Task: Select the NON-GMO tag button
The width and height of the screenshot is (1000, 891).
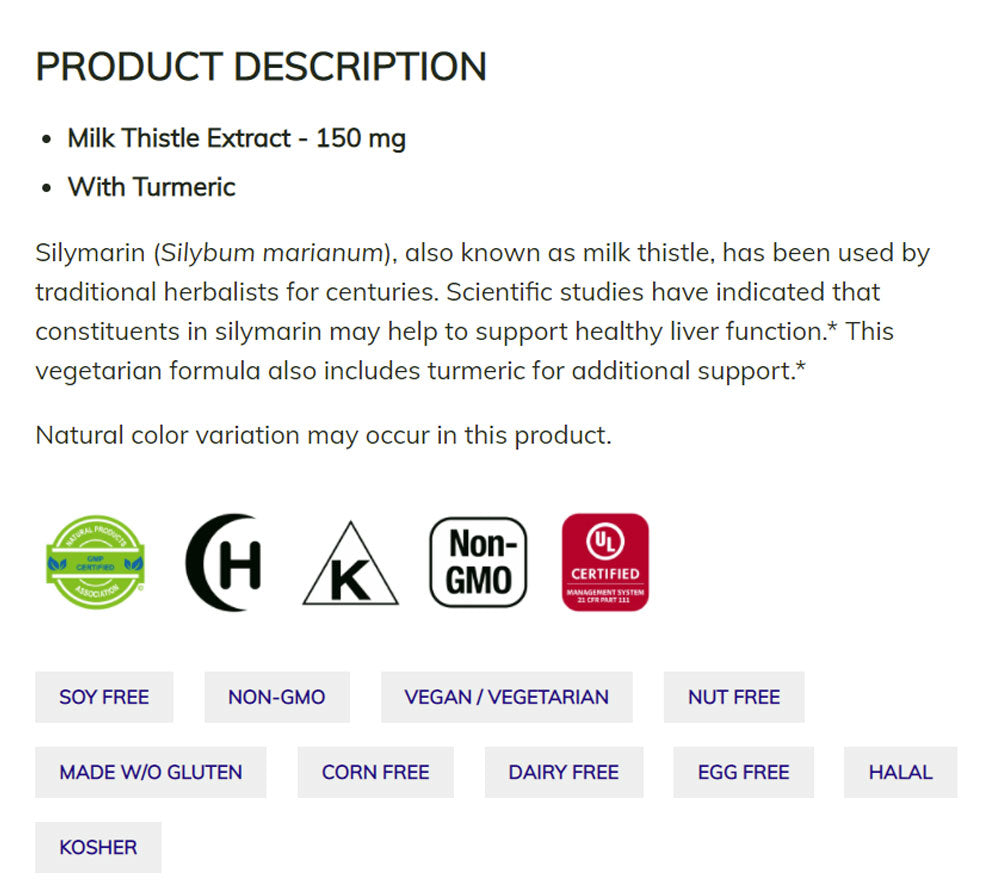Action: [x=277, y=697]
